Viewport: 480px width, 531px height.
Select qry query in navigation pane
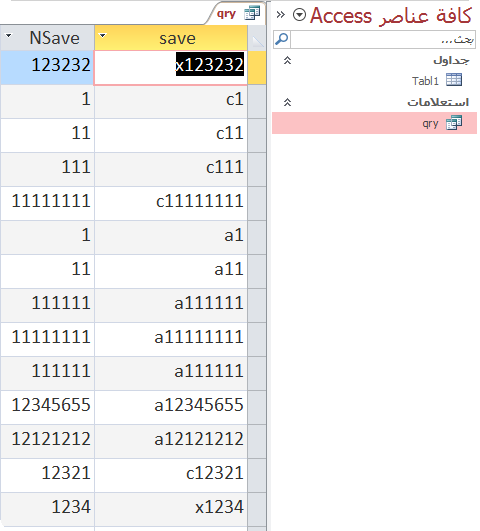coord(374,123)
